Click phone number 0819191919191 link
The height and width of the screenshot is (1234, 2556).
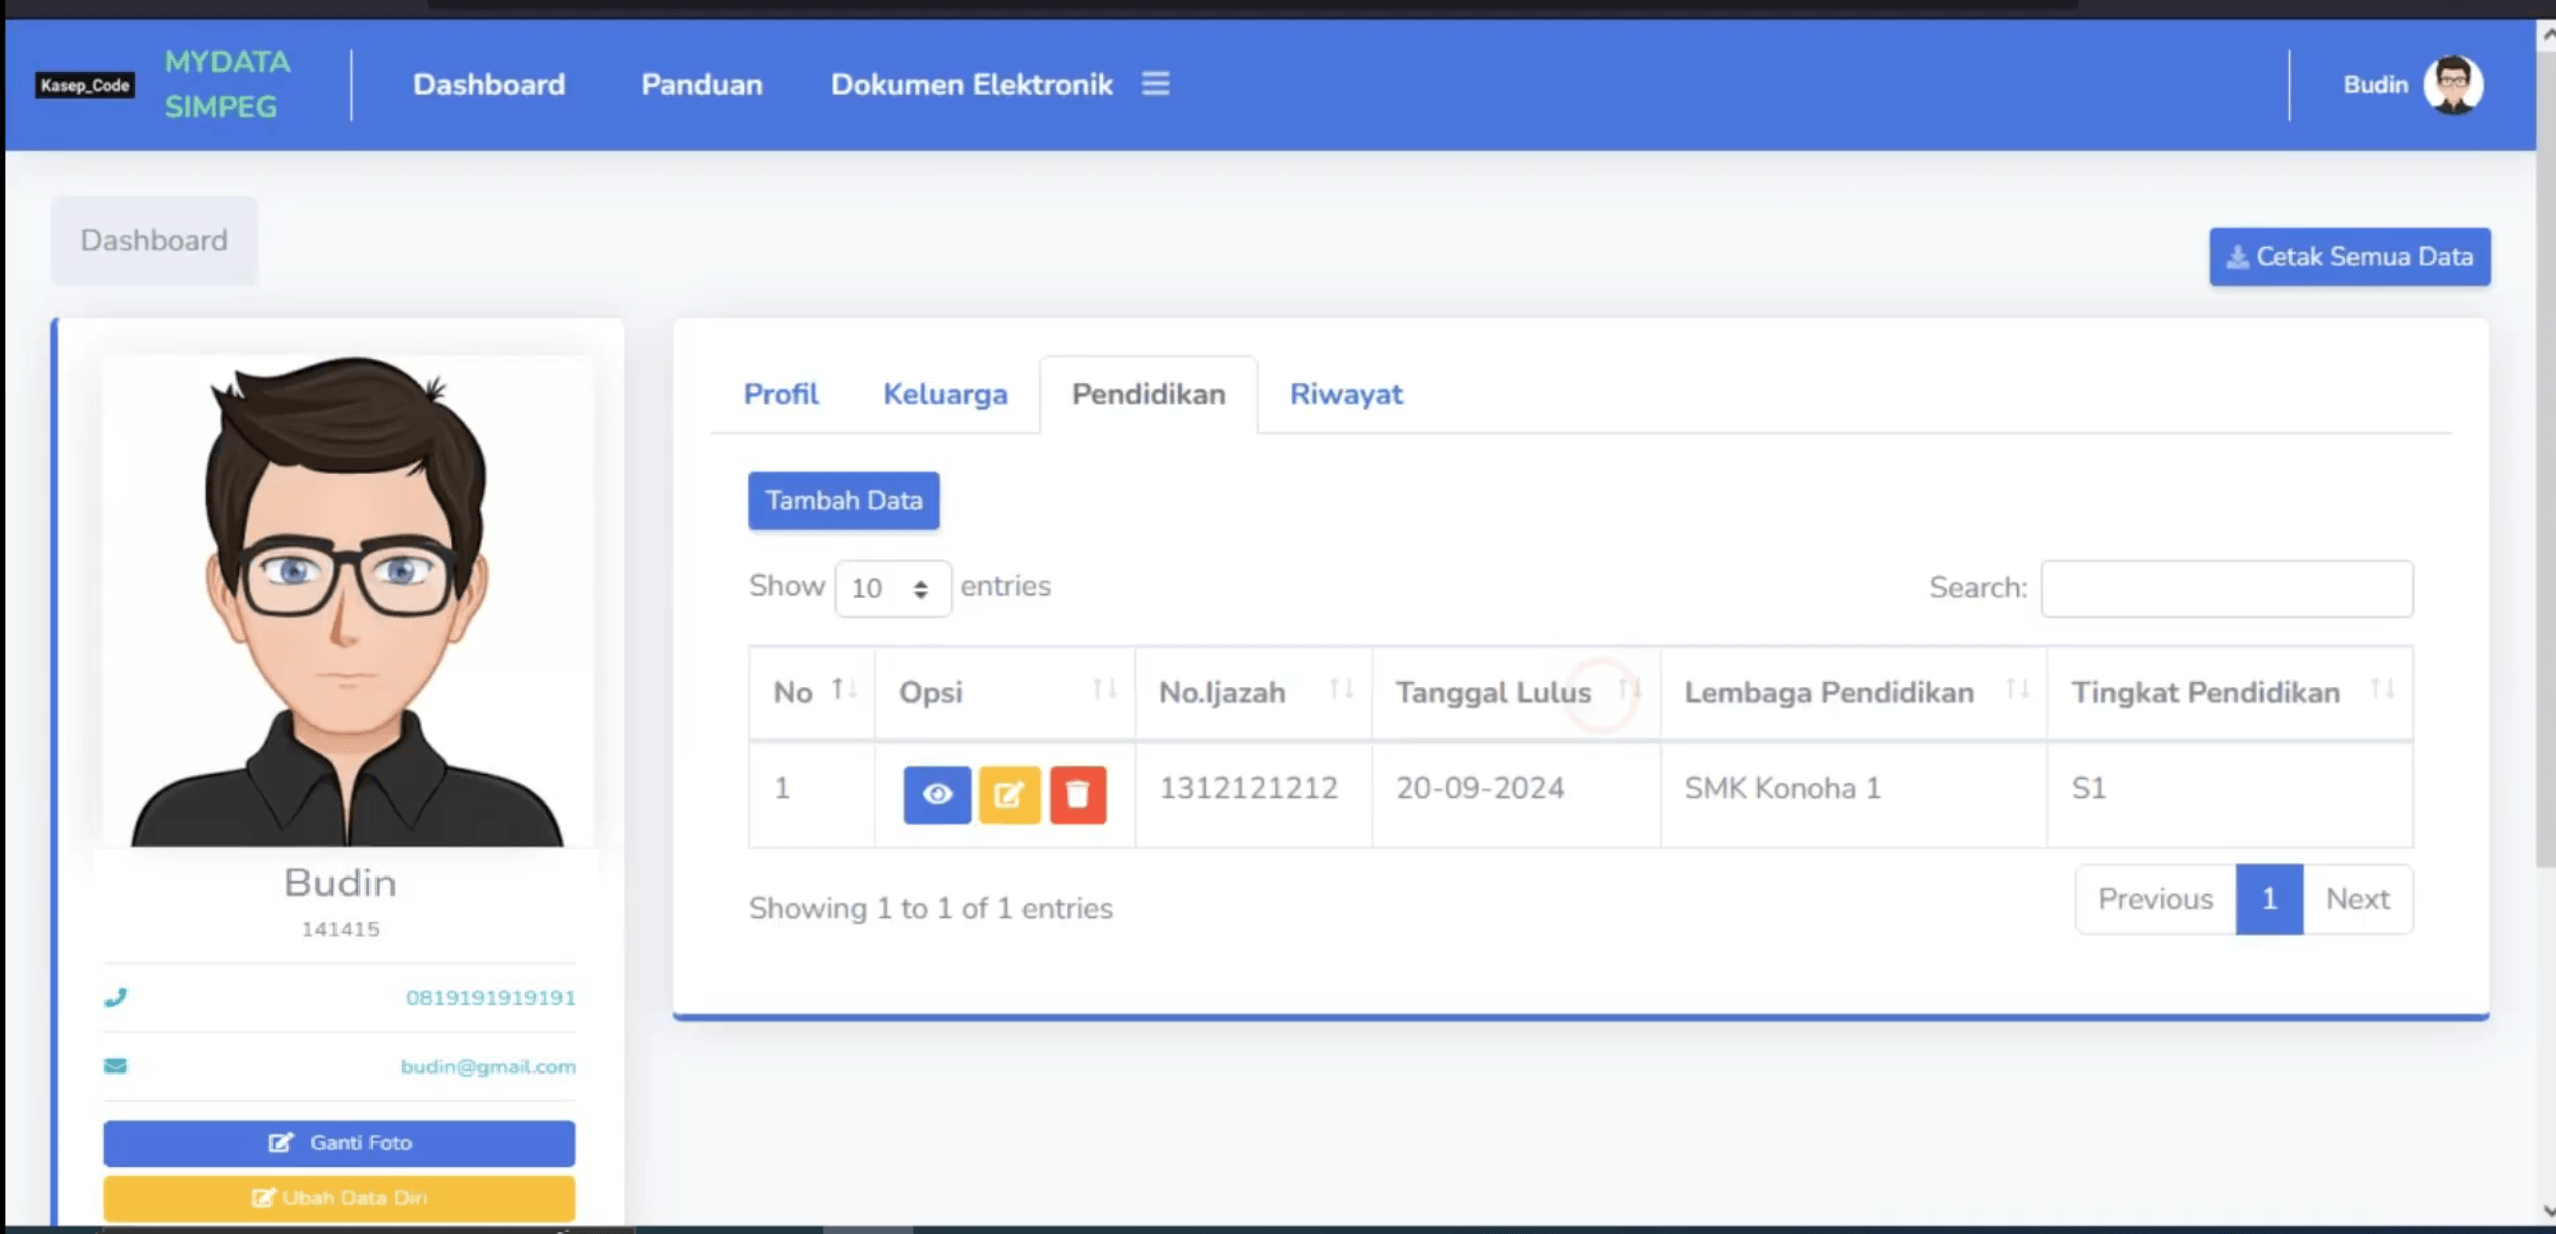click(491, 997)
